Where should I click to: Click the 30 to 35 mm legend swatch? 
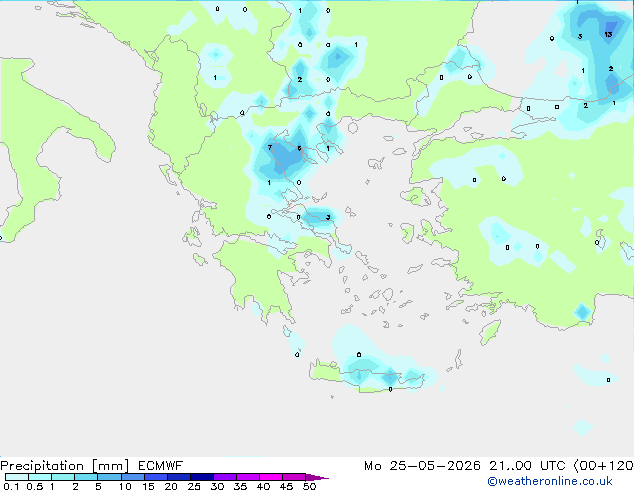[224, 477]
